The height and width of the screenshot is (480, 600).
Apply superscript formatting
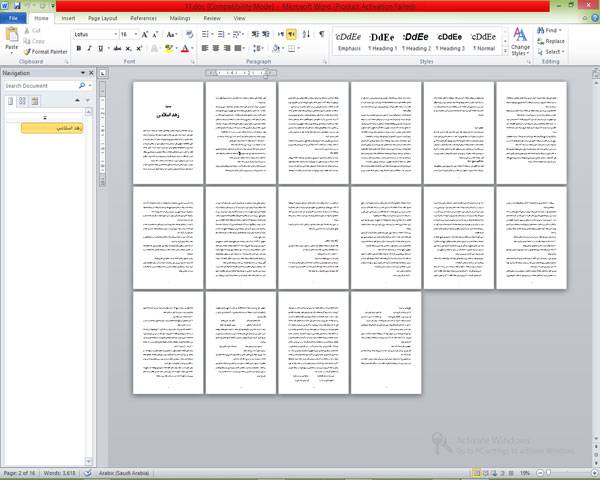coord(139,48)
